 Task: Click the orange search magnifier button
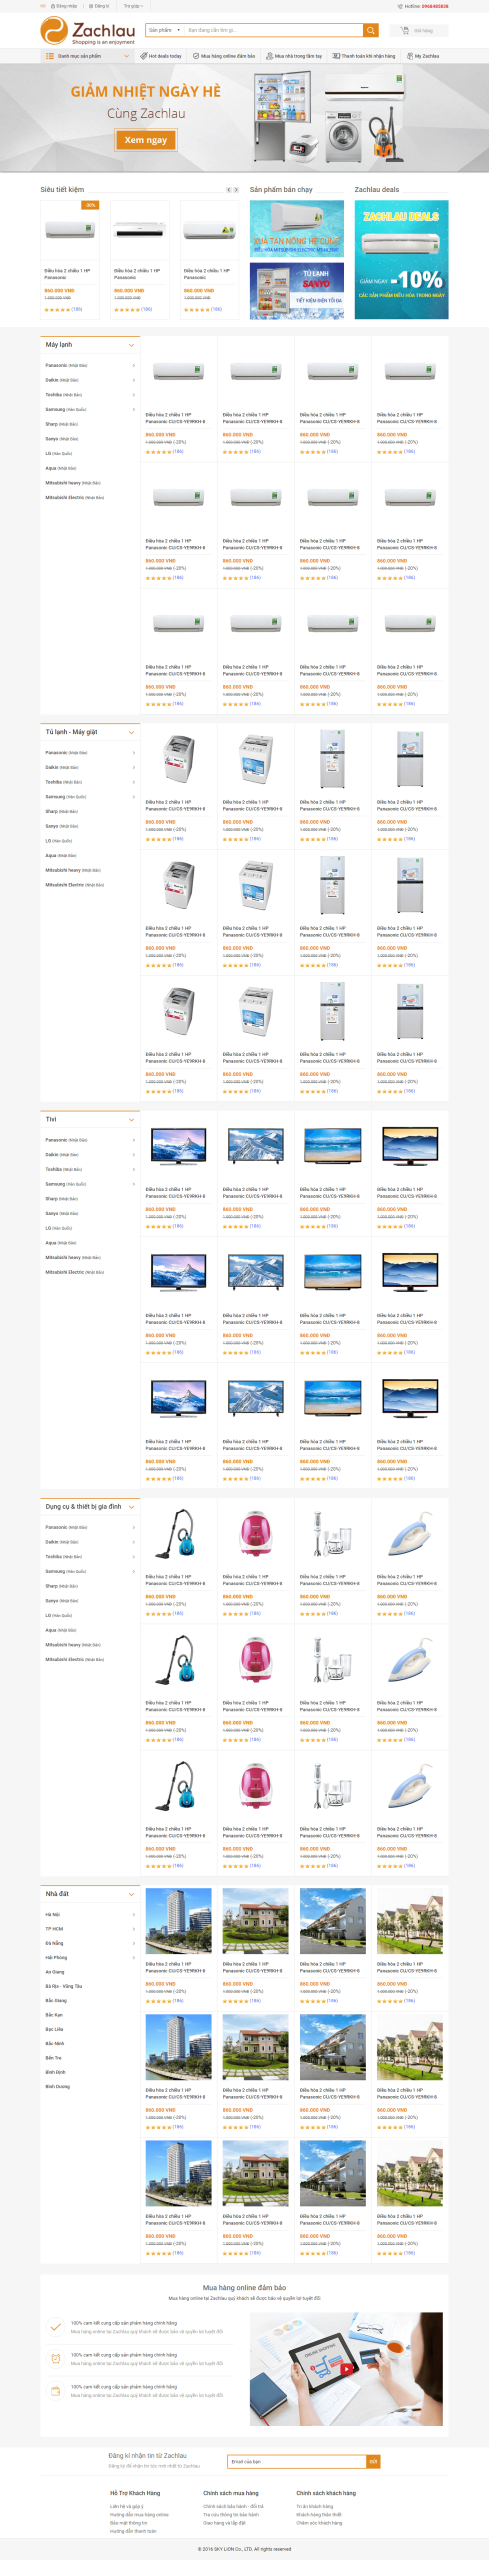[371, 30]
